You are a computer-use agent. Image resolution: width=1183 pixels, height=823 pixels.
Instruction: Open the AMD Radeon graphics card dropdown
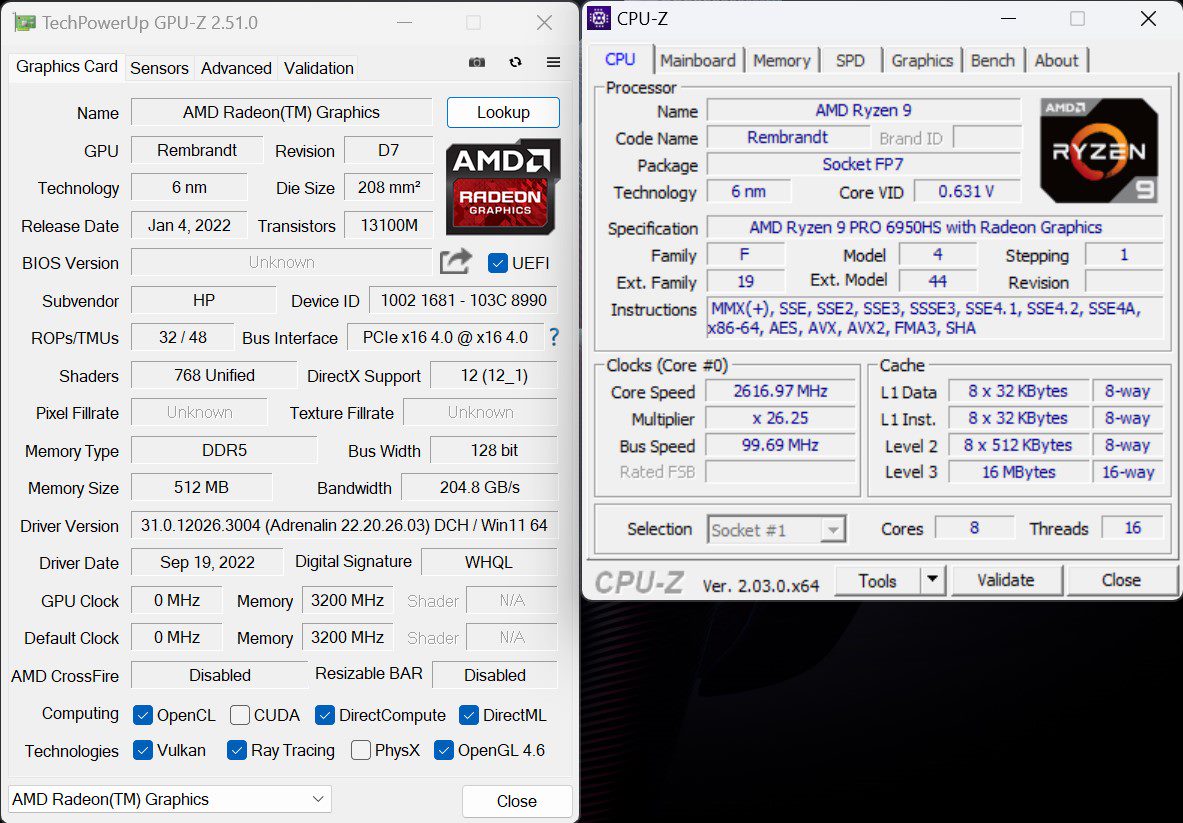170,799
